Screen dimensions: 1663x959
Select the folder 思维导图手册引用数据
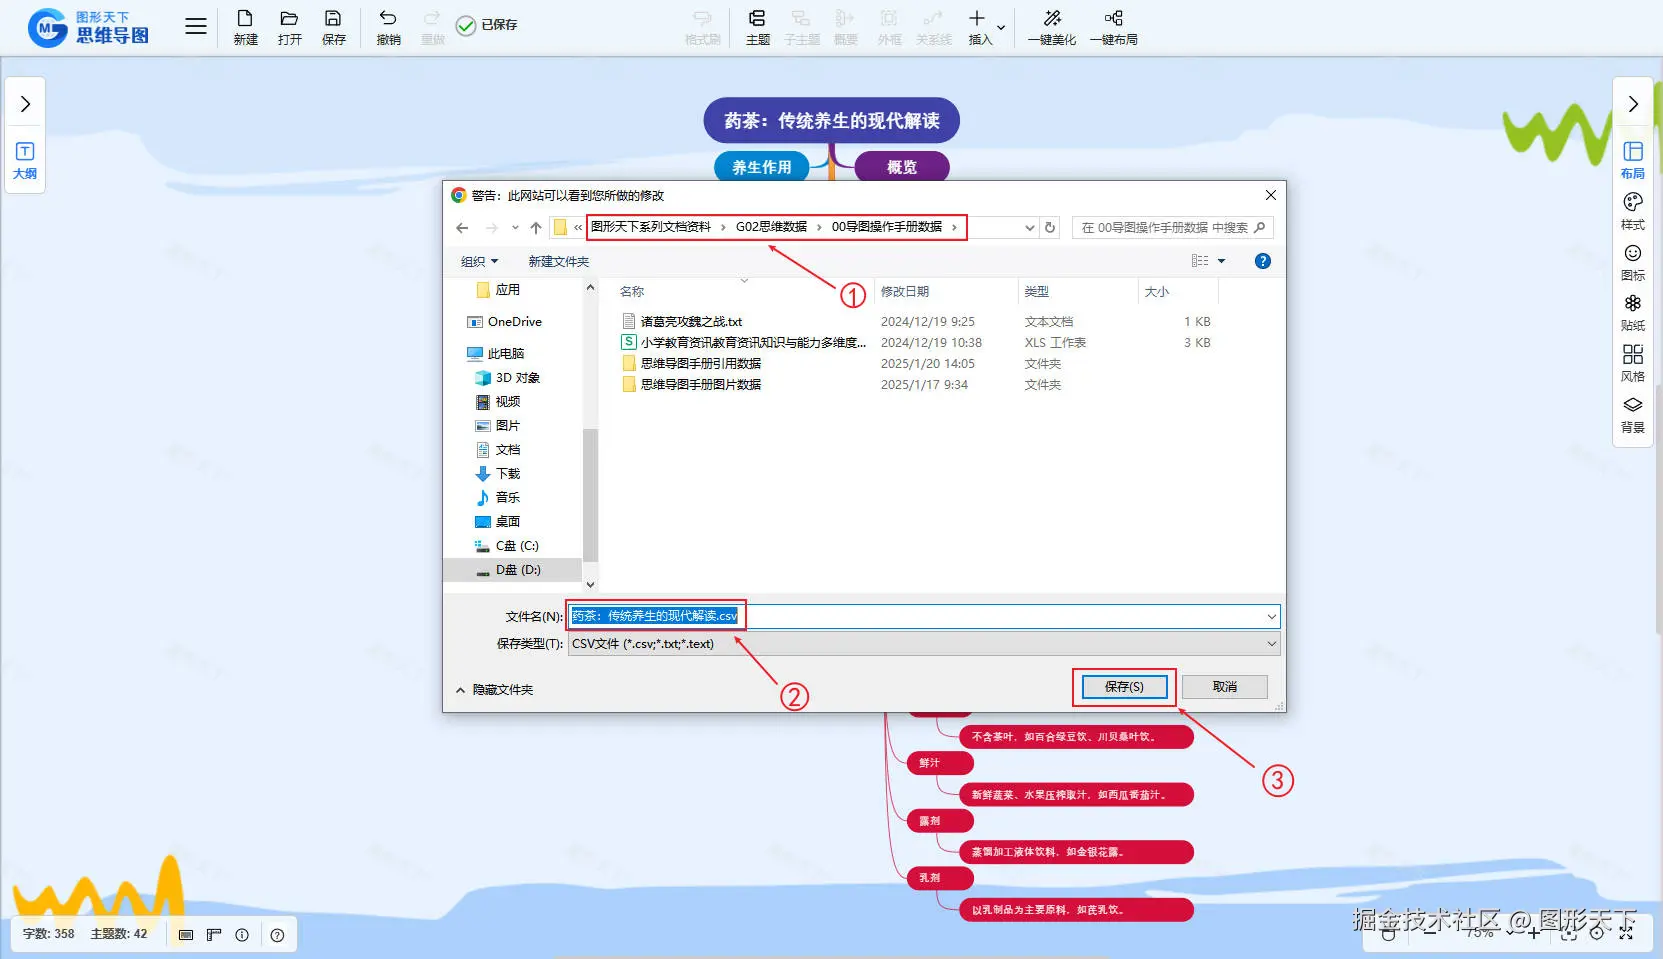[691, 364]
